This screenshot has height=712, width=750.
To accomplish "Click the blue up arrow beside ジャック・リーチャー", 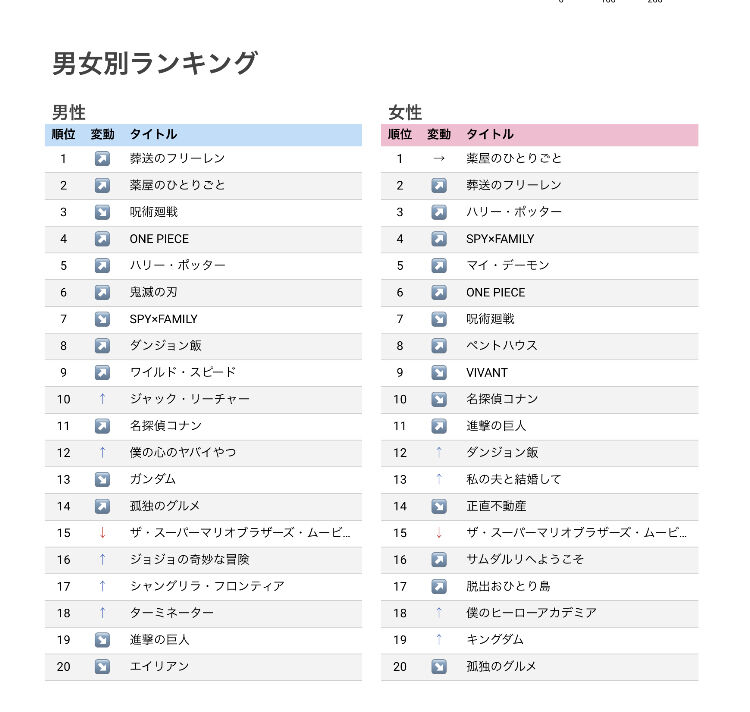I will click(x=102, y=399).
